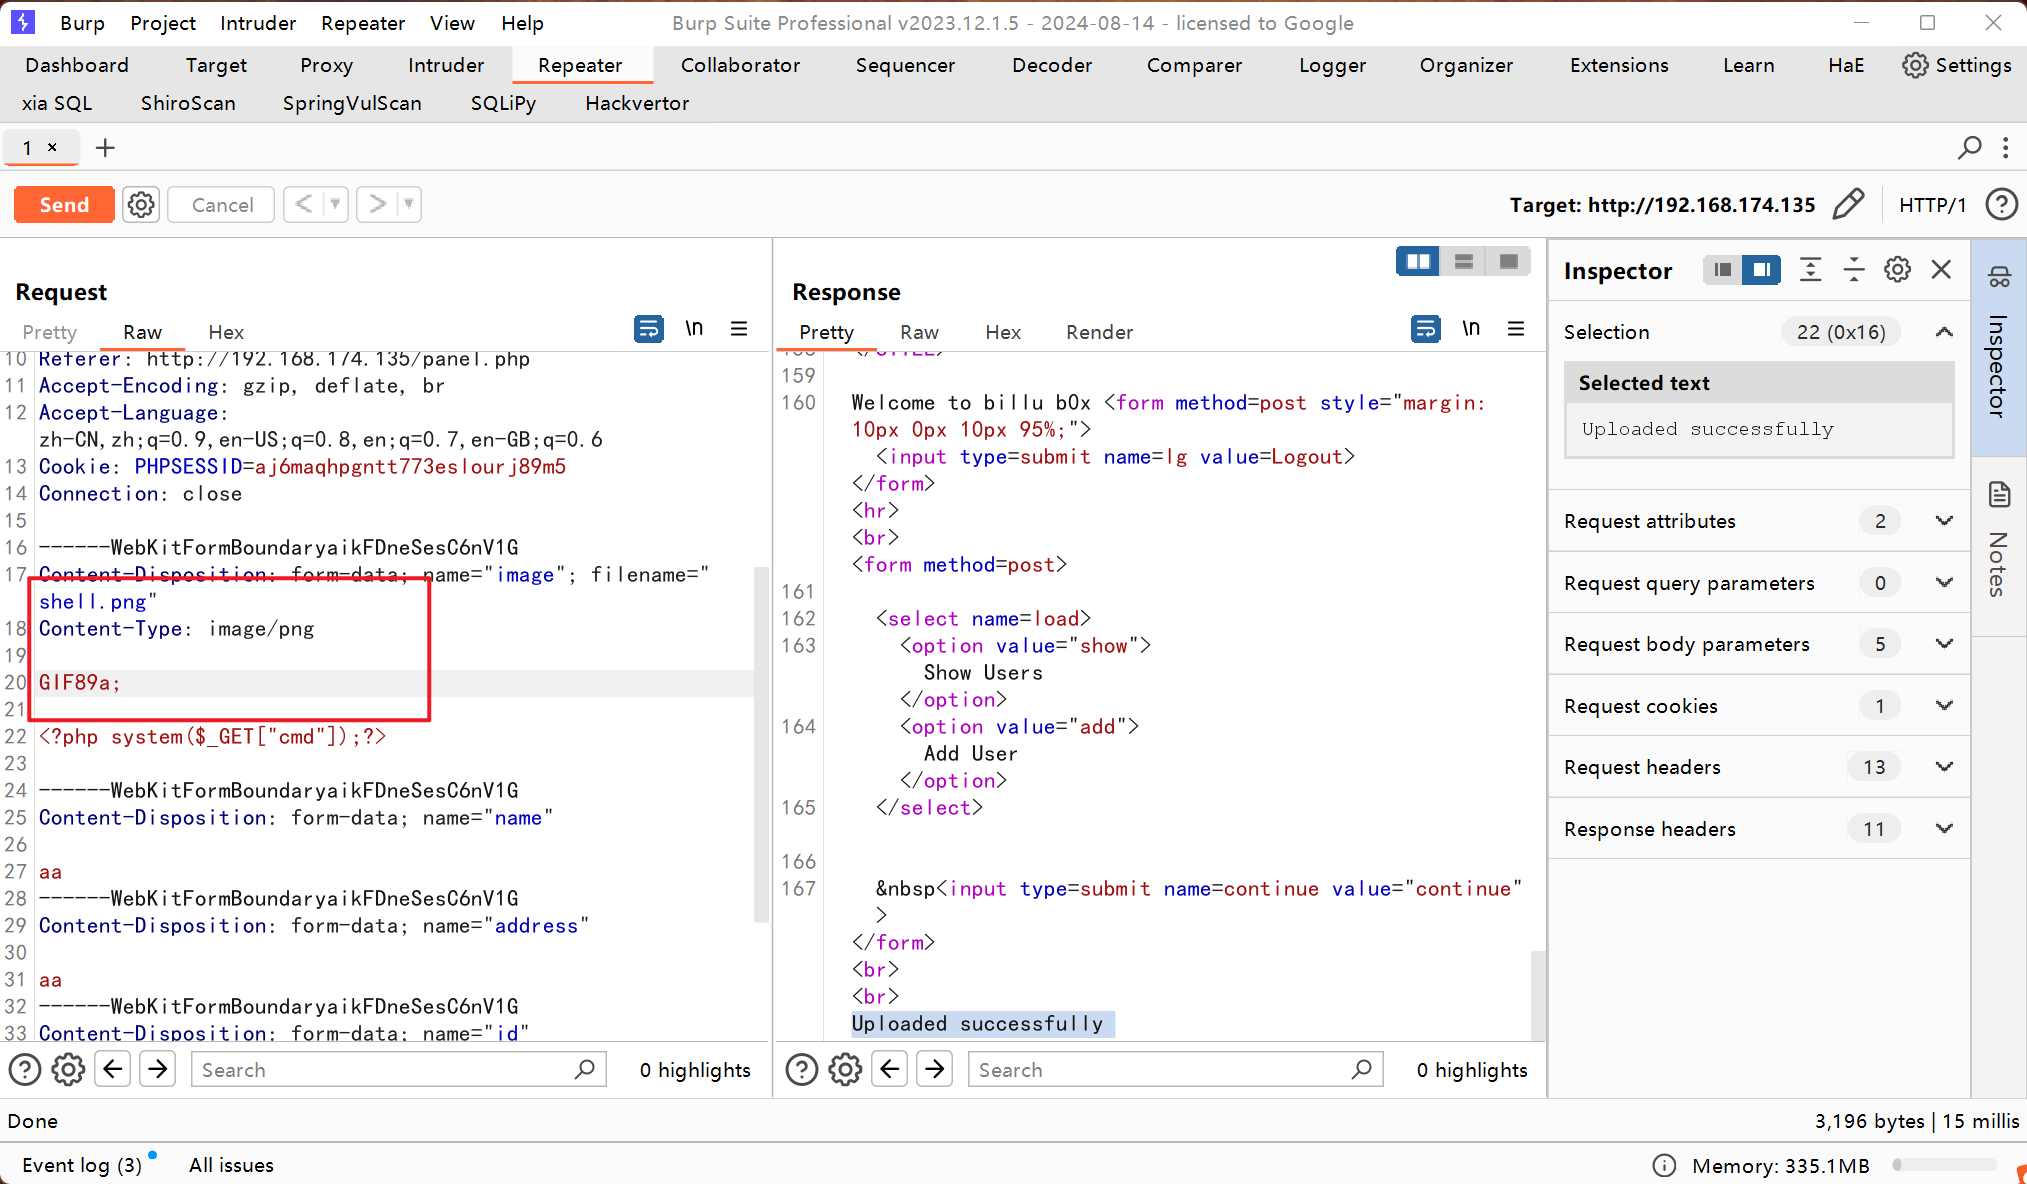Go to the previous request in history
This screenshot has width=2027, height=1184.
tap(304, 204)
